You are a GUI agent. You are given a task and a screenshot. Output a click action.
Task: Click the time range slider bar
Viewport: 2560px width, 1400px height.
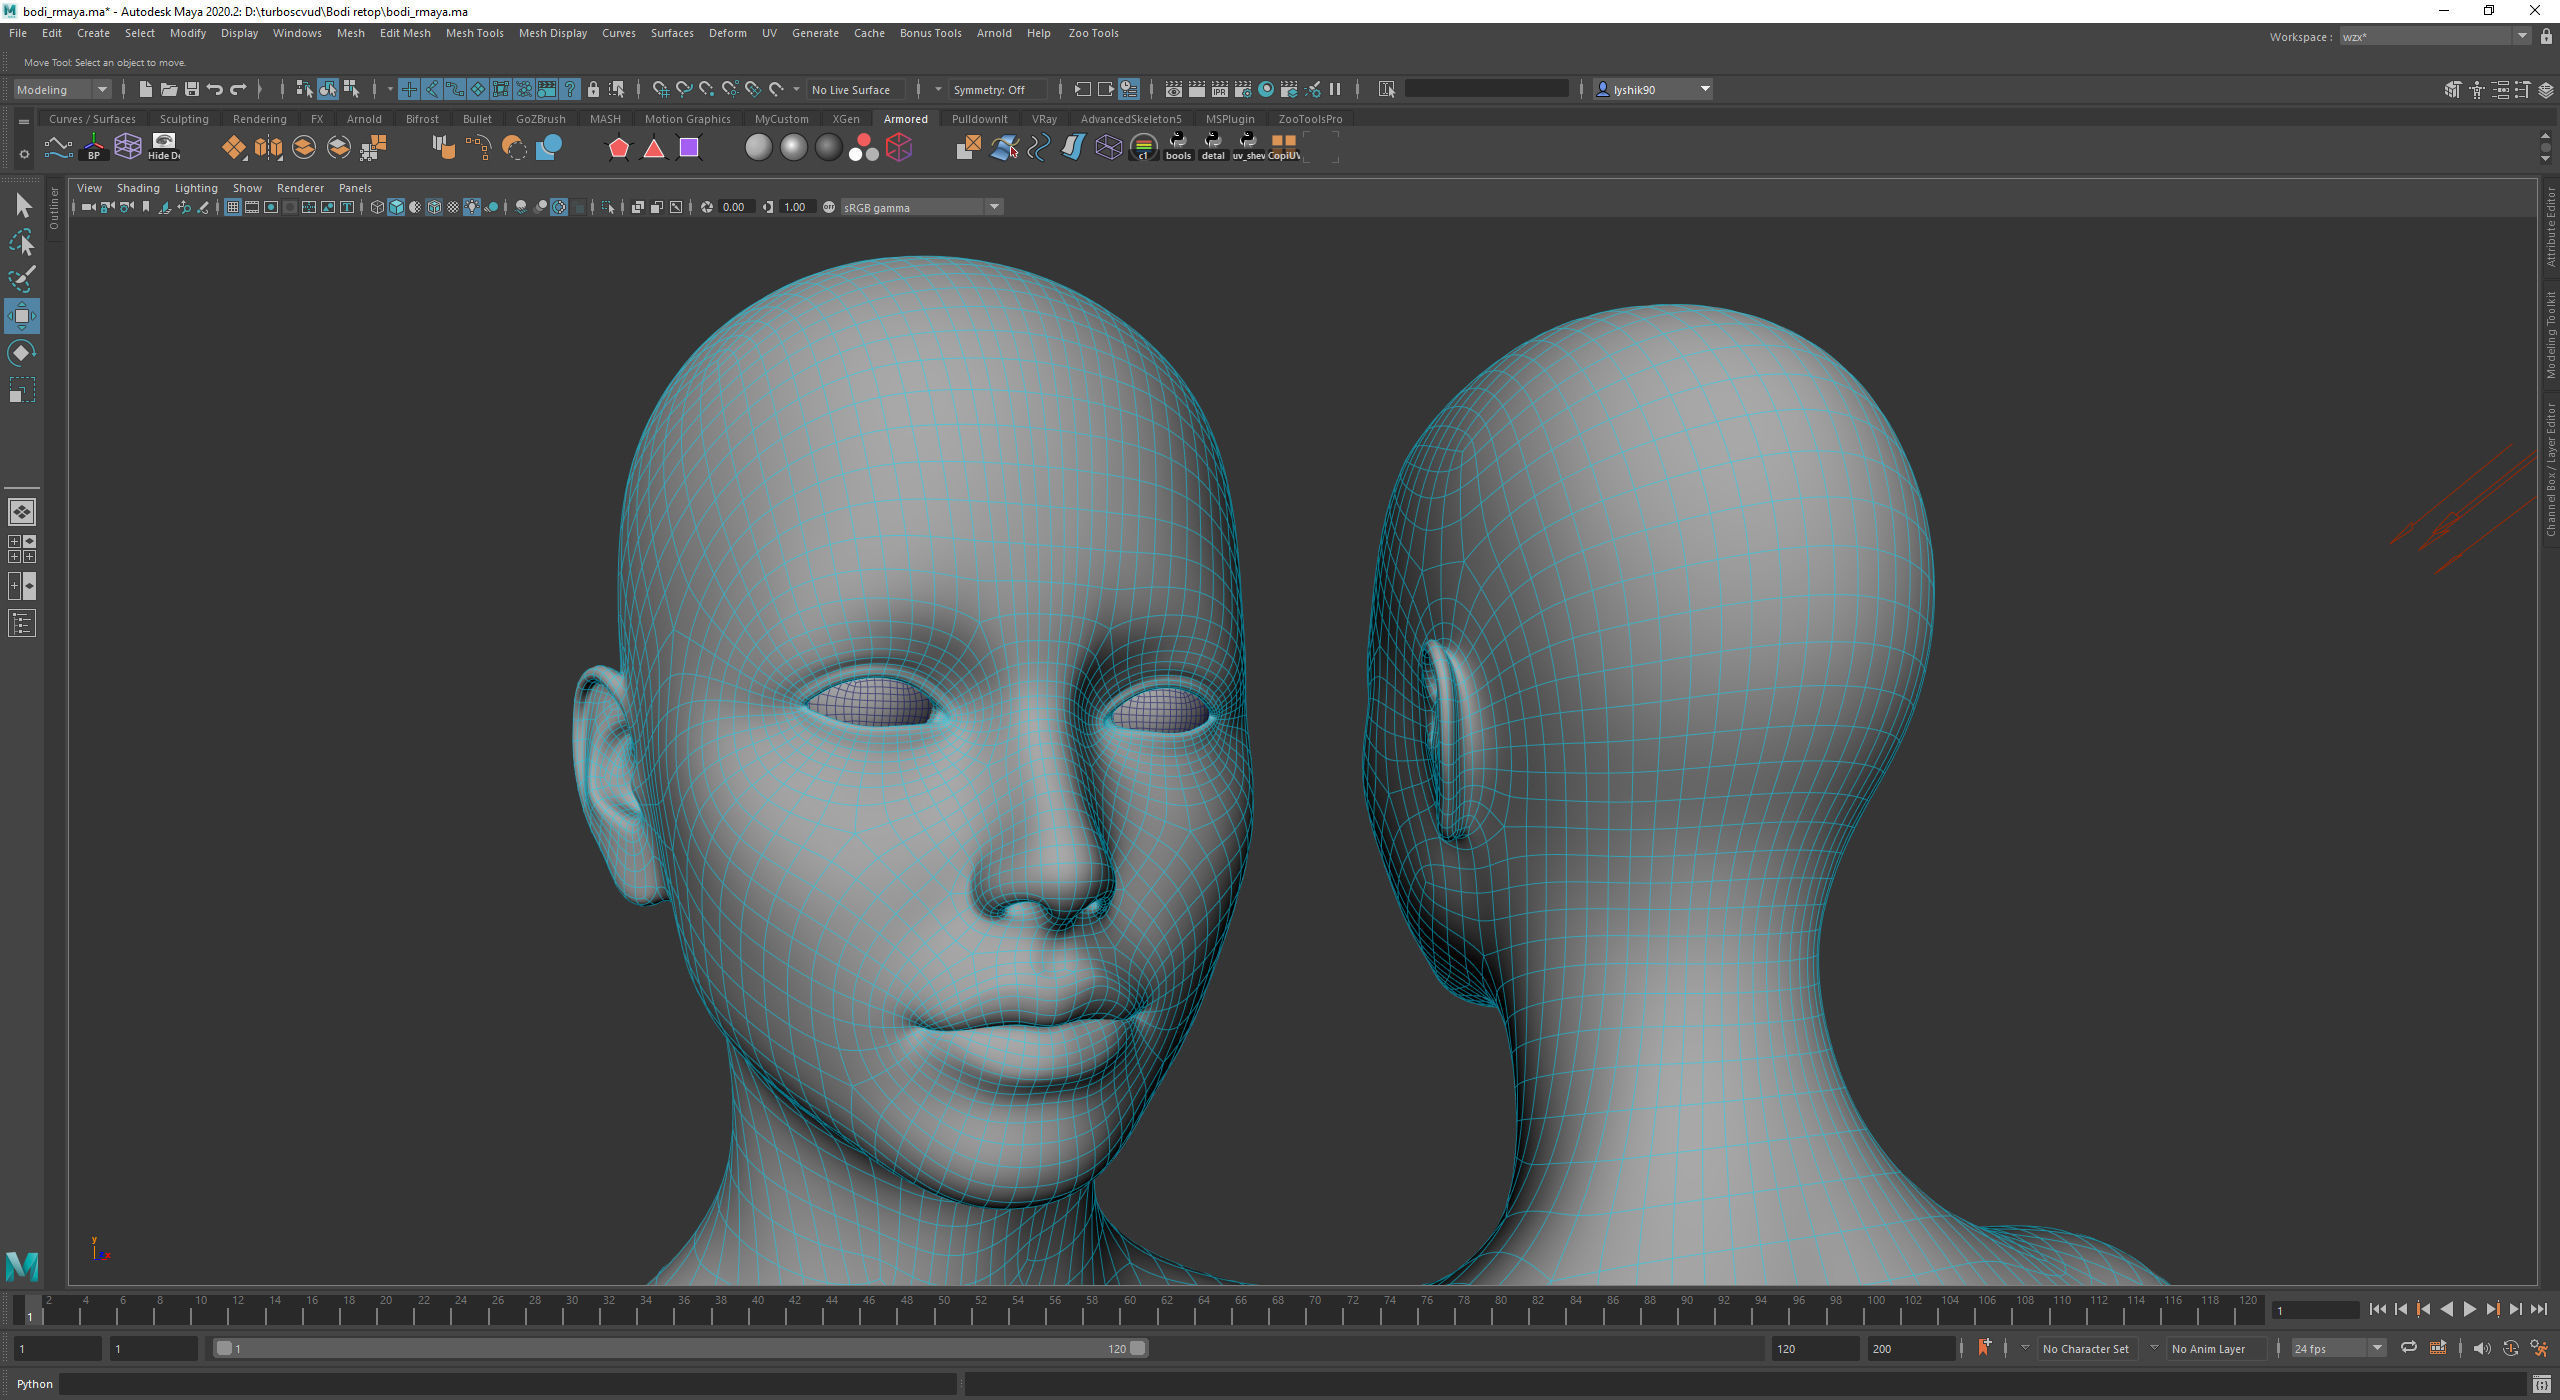click(x=680, y=1348)
